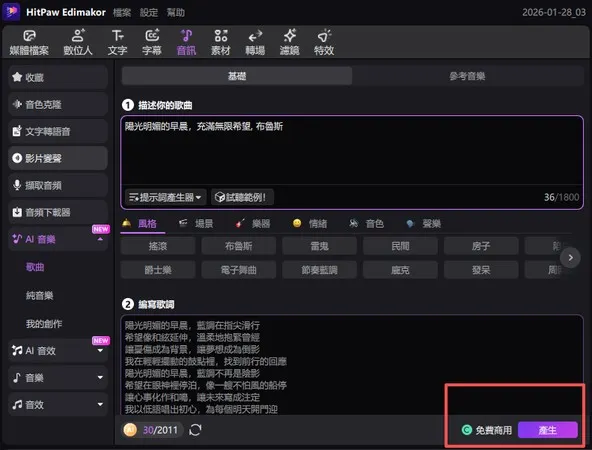The image size is (592, 450).
Task: Open the 幫助 help menu
Action: coord(176,12)
